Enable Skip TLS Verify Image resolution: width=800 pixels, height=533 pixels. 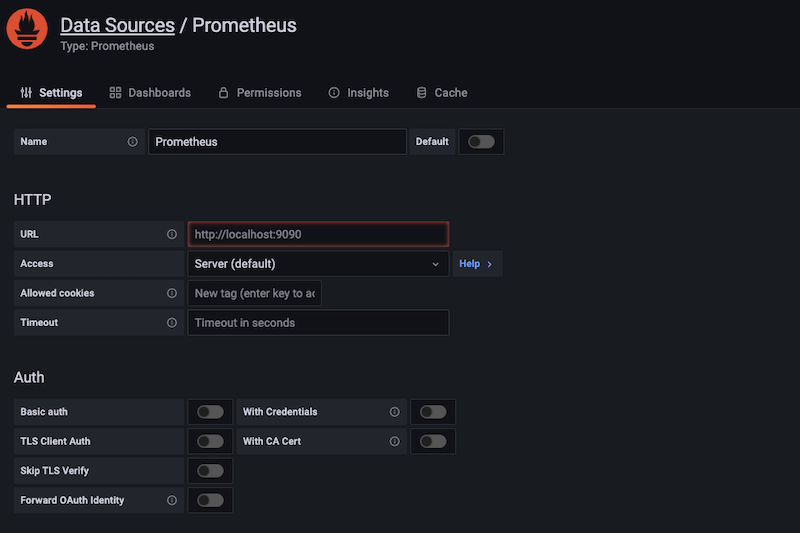[x=211, y=471]
